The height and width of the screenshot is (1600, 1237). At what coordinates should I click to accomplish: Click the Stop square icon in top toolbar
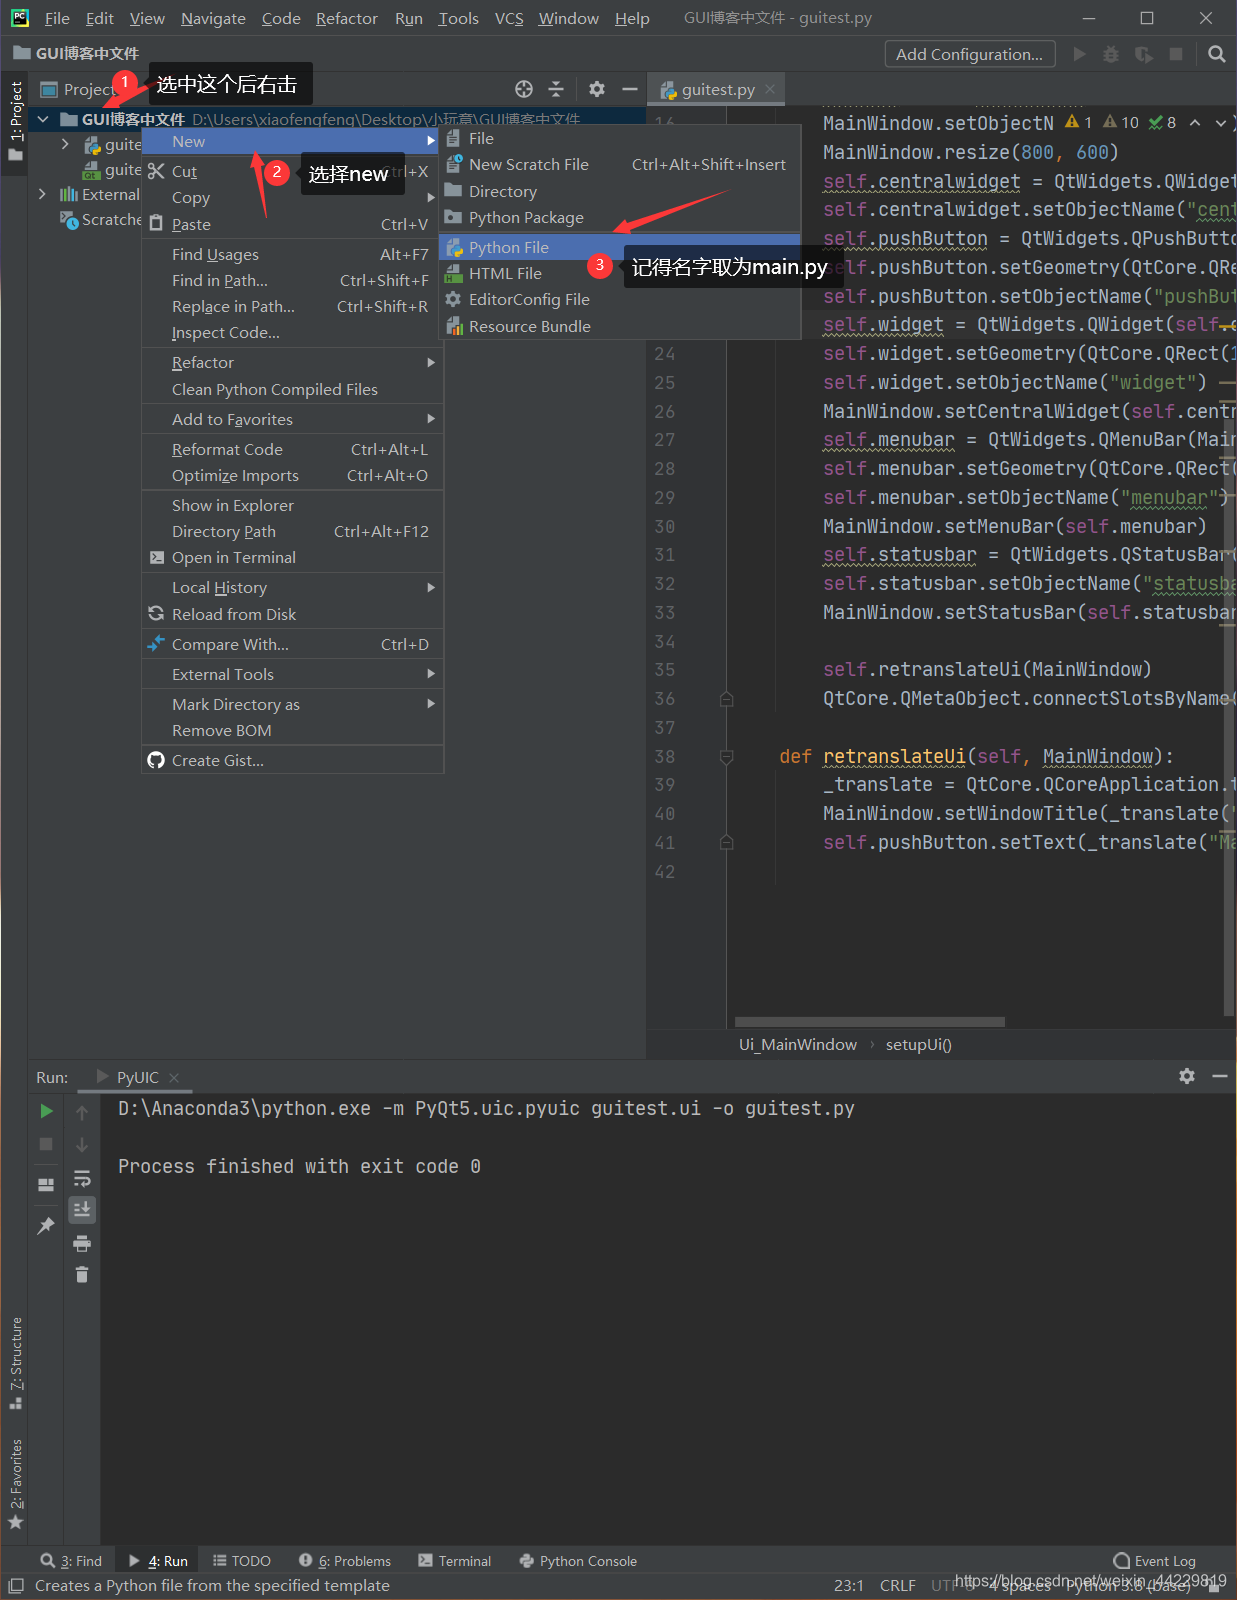[1176, 54]
